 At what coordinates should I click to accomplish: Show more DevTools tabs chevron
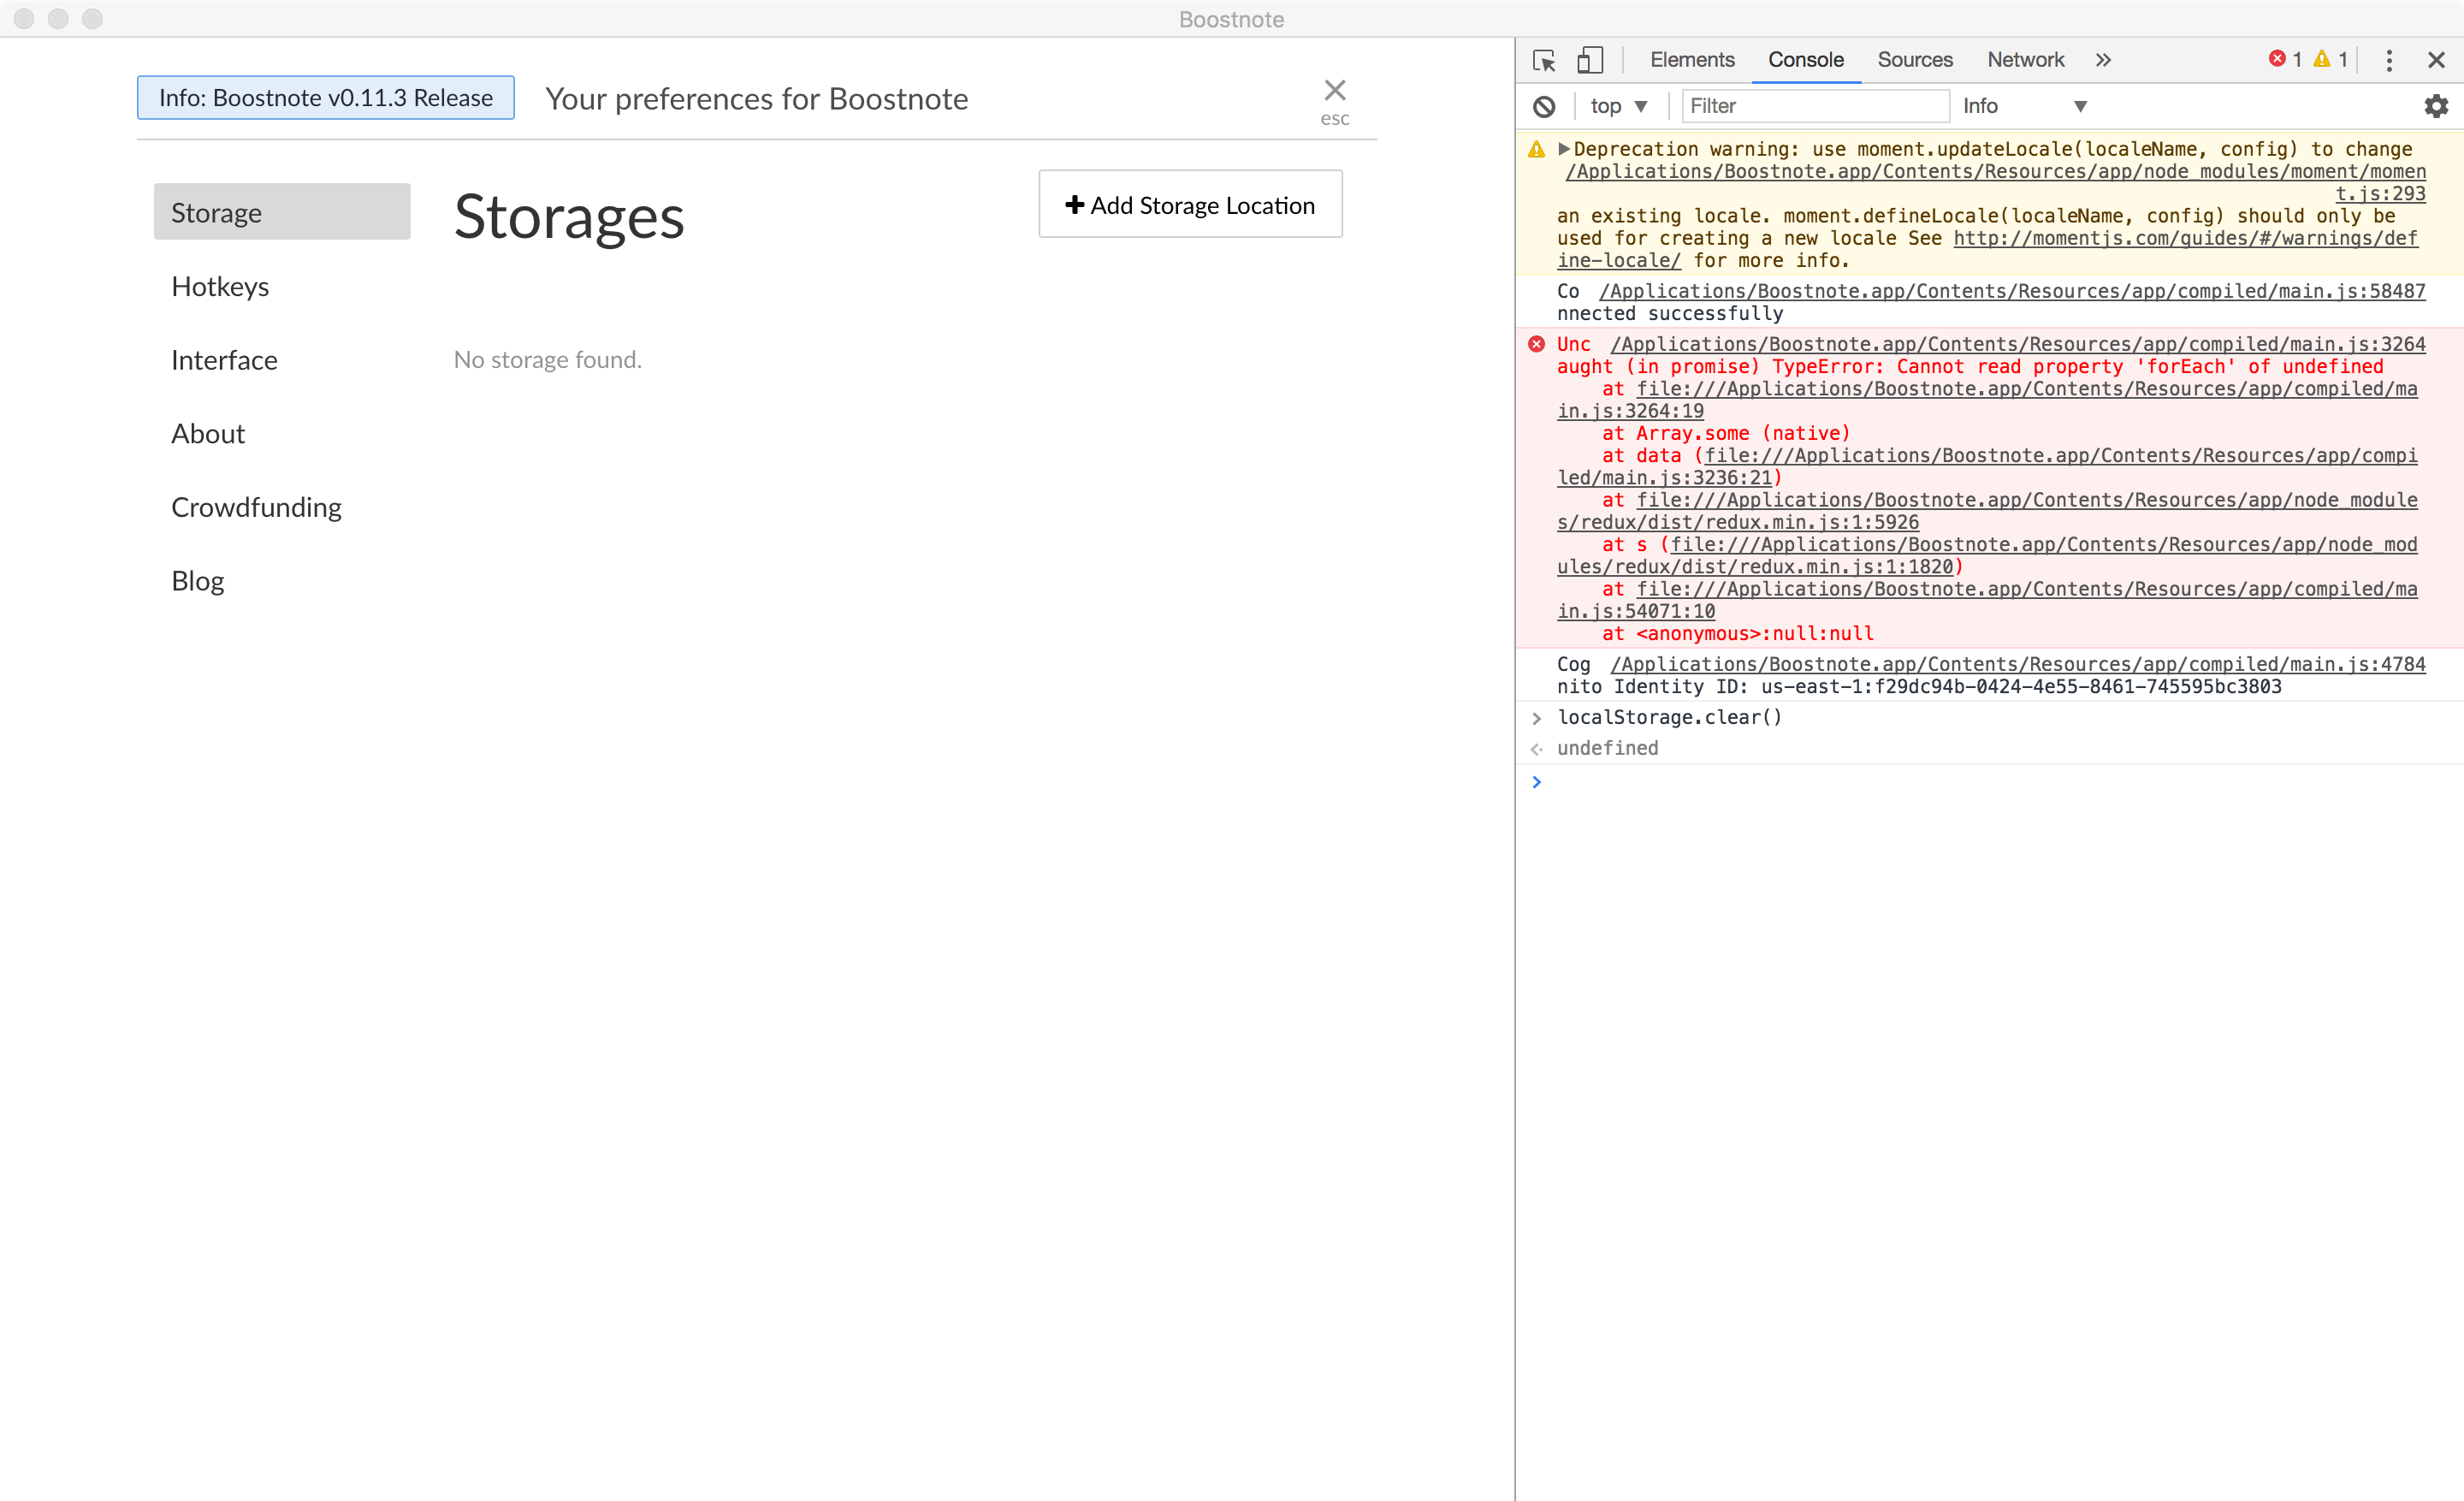point(2103,60)
